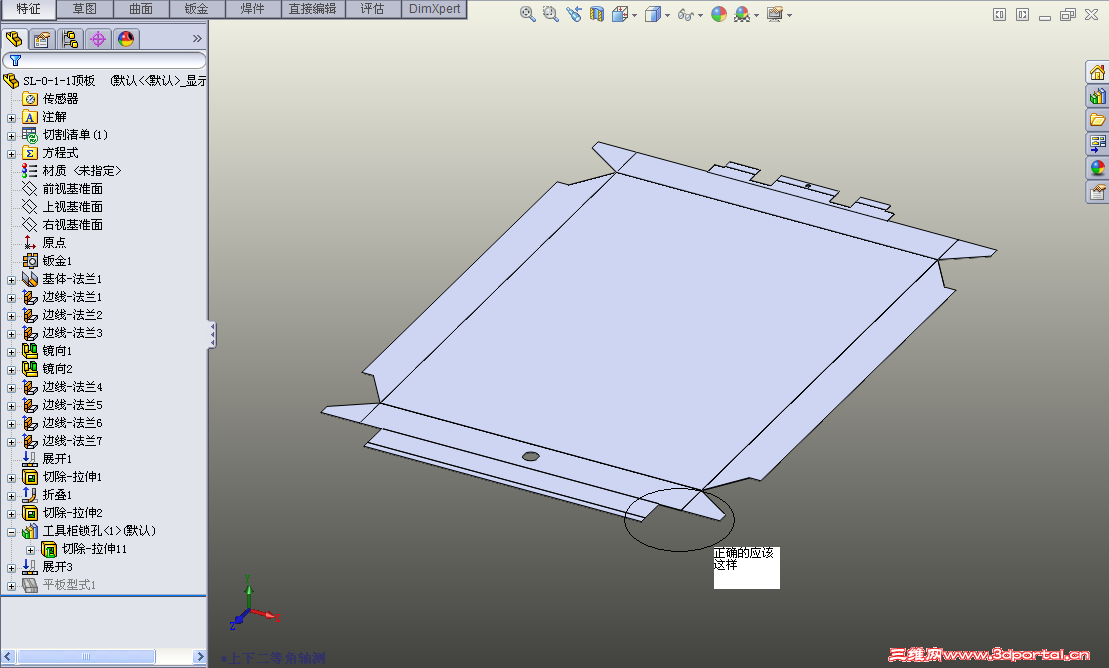Expand the 方程式 node
This screenshot has width=1109, height=668.
tap(11, 154)
